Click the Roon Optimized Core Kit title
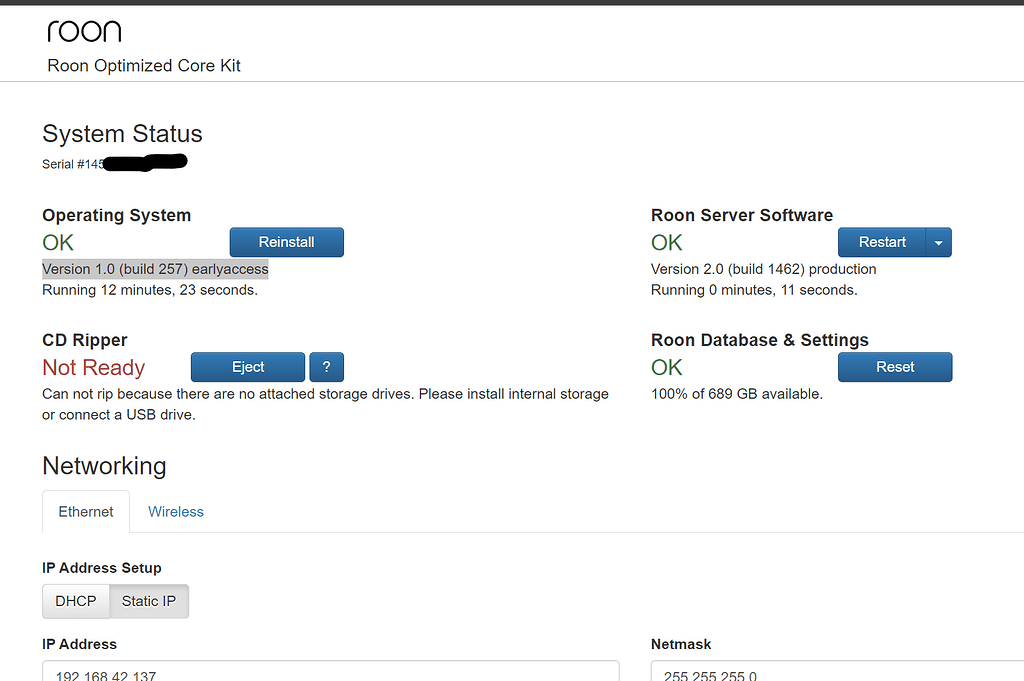Viewport: 1024px width, 681px height. coord(143,65)
